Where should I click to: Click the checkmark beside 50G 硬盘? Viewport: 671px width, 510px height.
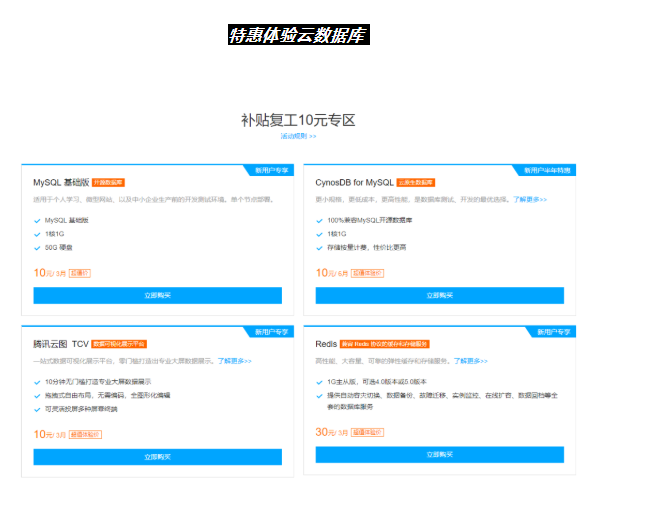(x=37, y=248)
